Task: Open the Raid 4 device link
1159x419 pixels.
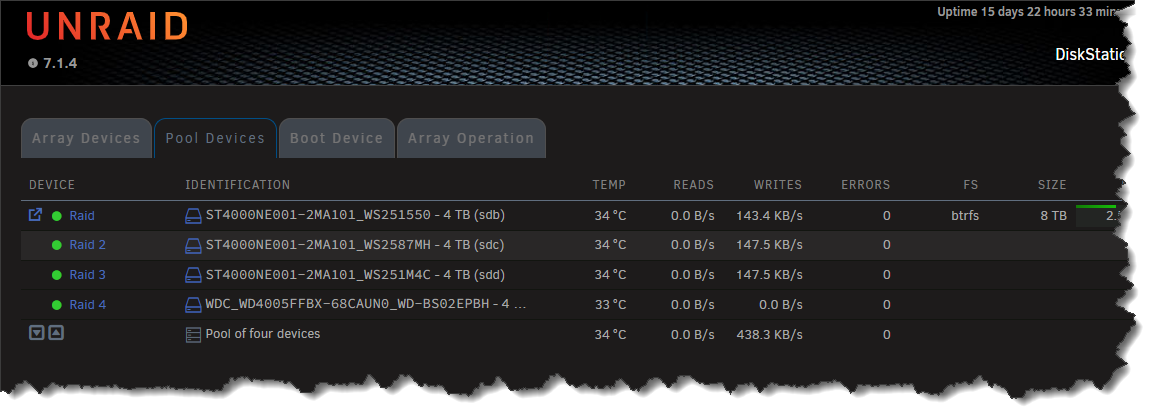Action: tap(87, 304)
